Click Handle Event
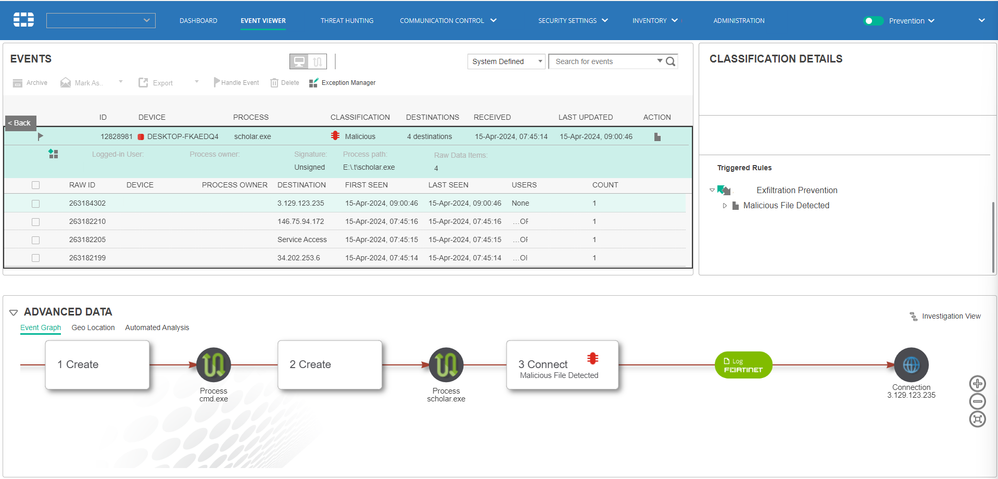998x479 pixels. 235,83
